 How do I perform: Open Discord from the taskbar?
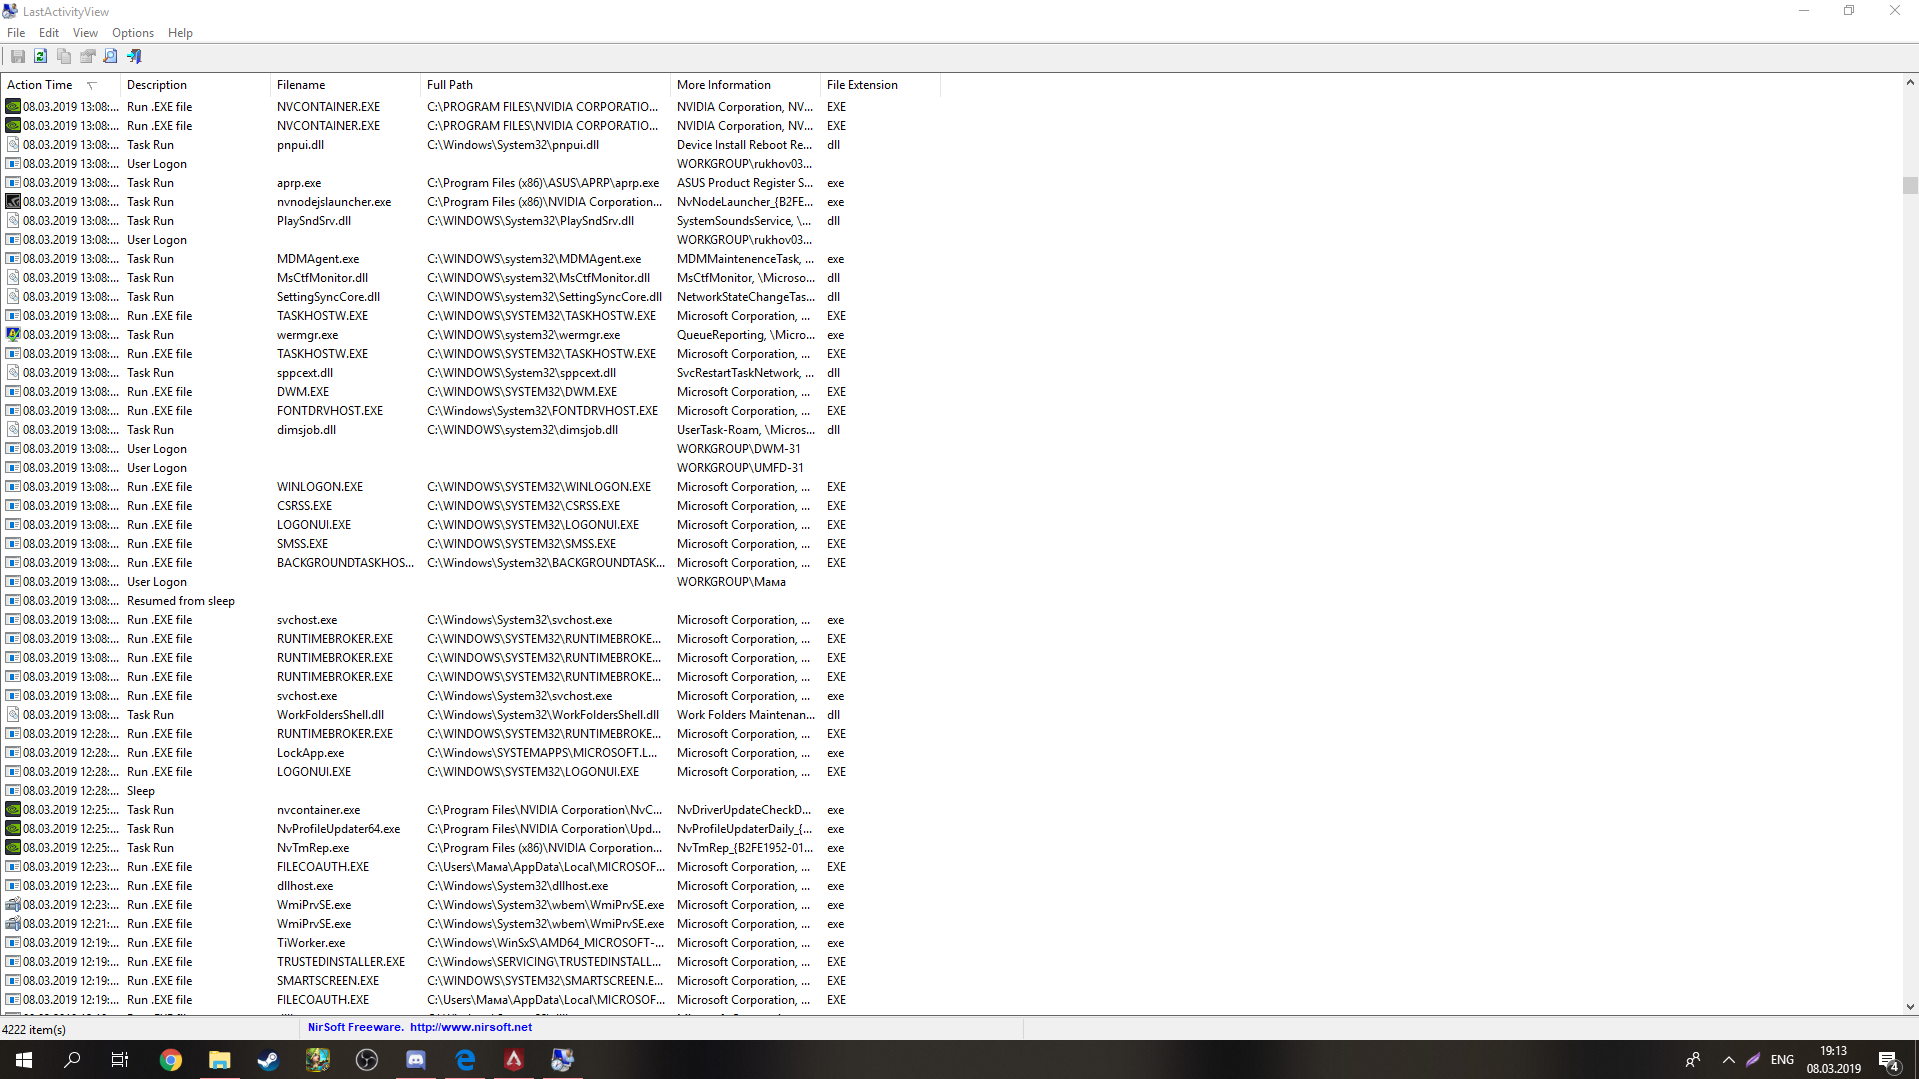(416, 1060)
